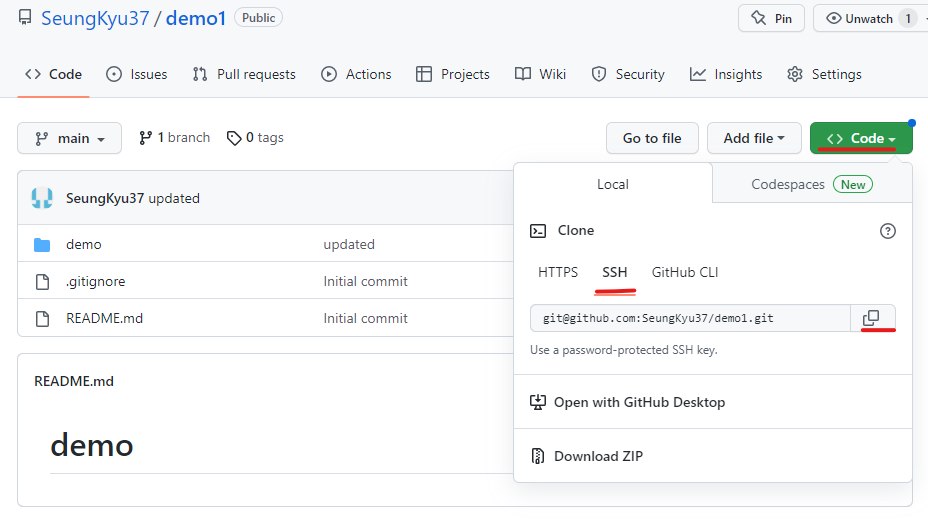Click the blue folder icon for demo
Viewport: 928px width, 522px height.
point(42,244)
